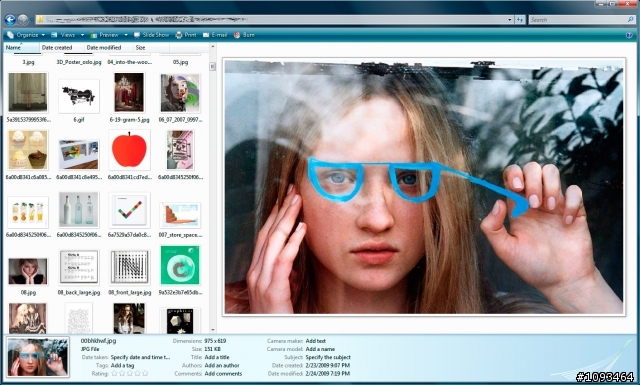Select the 08_back_large.jpg thumbnail
640x385 pixels.
pos(79,267)
